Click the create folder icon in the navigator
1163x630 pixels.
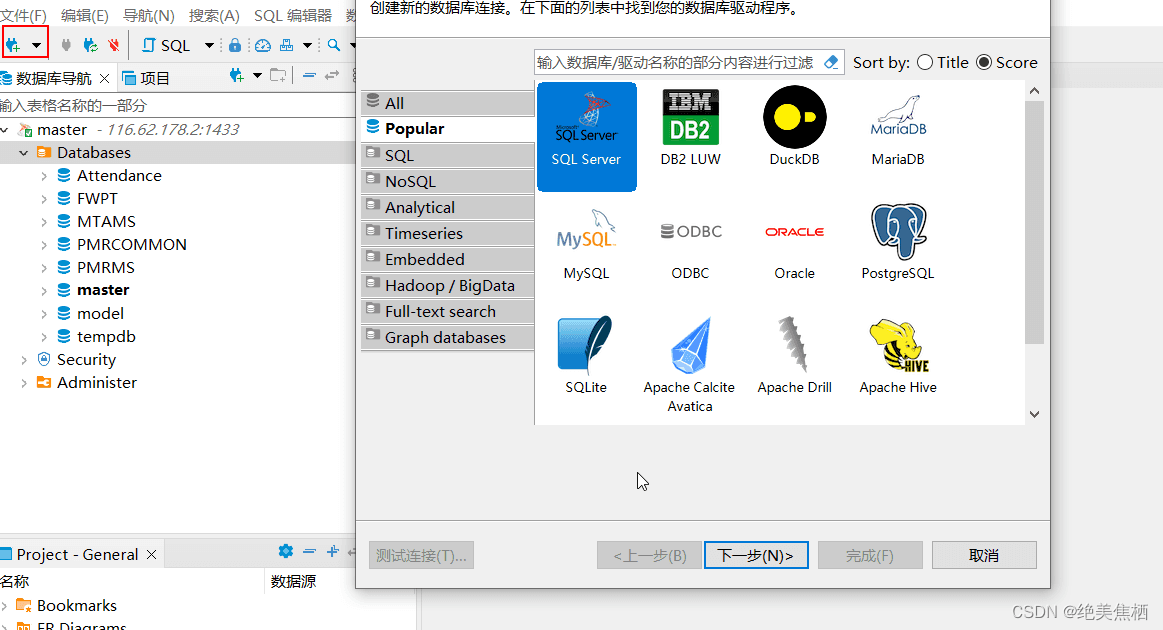[278, 76]
